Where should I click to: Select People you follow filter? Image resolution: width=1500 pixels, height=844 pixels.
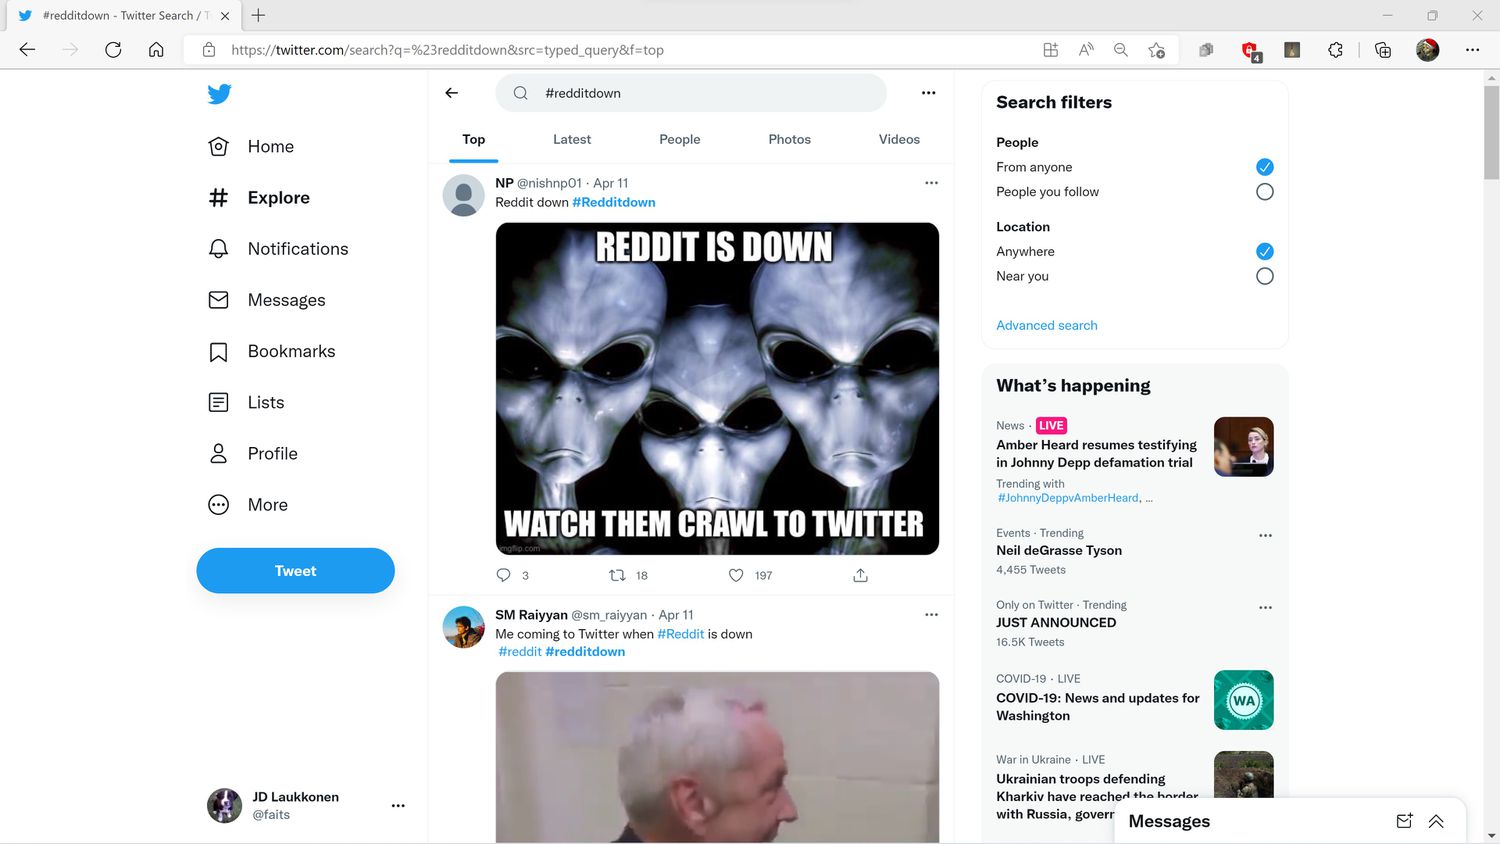[1264, 192]
